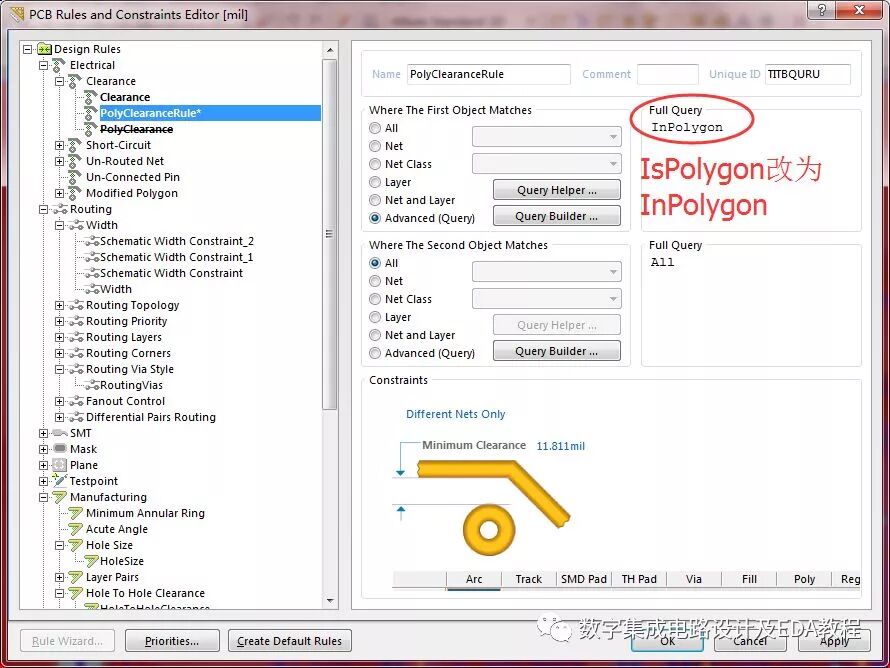Open Query Builder for second object
The width and height of the screenshot is (890, 668).
click(x=557, y=351)
